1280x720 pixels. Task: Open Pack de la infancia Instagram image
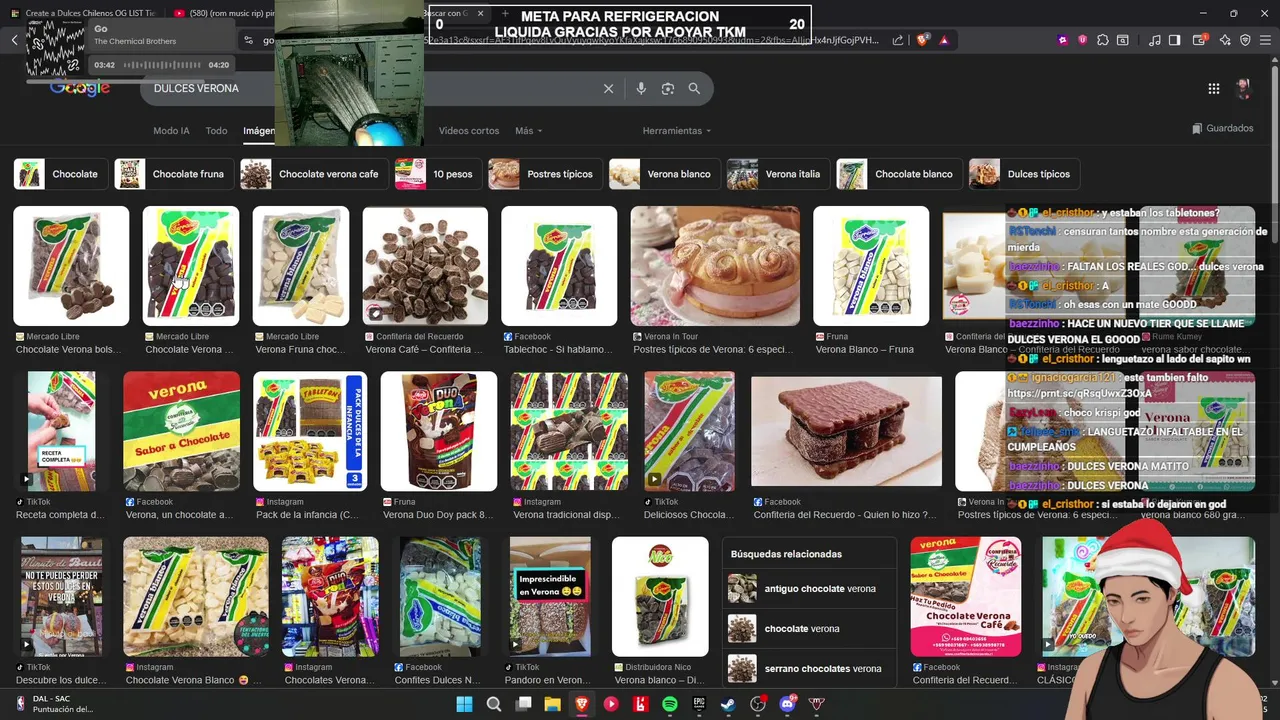(310, 431)
